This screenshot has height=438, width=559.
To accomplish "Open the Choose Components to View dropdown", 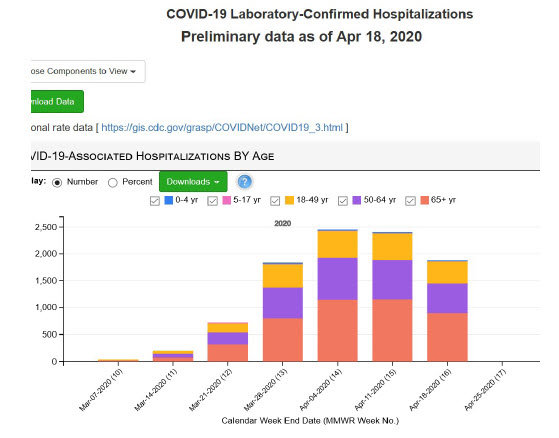I will (x=88, y=71).
